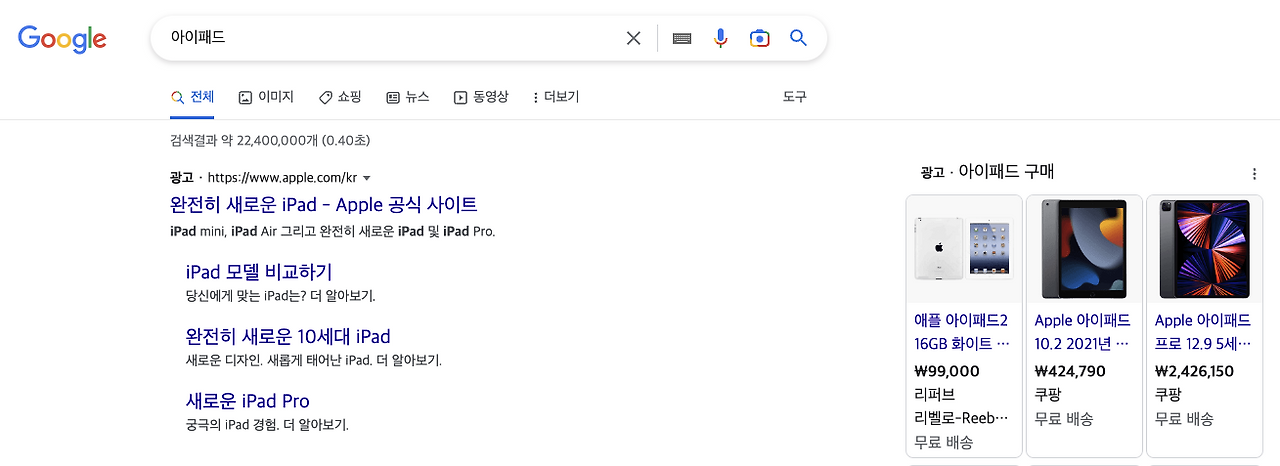Open the 도구 search tools
Screen dimensions: 1280x466
pyautogui.click(x=794, y=97)
